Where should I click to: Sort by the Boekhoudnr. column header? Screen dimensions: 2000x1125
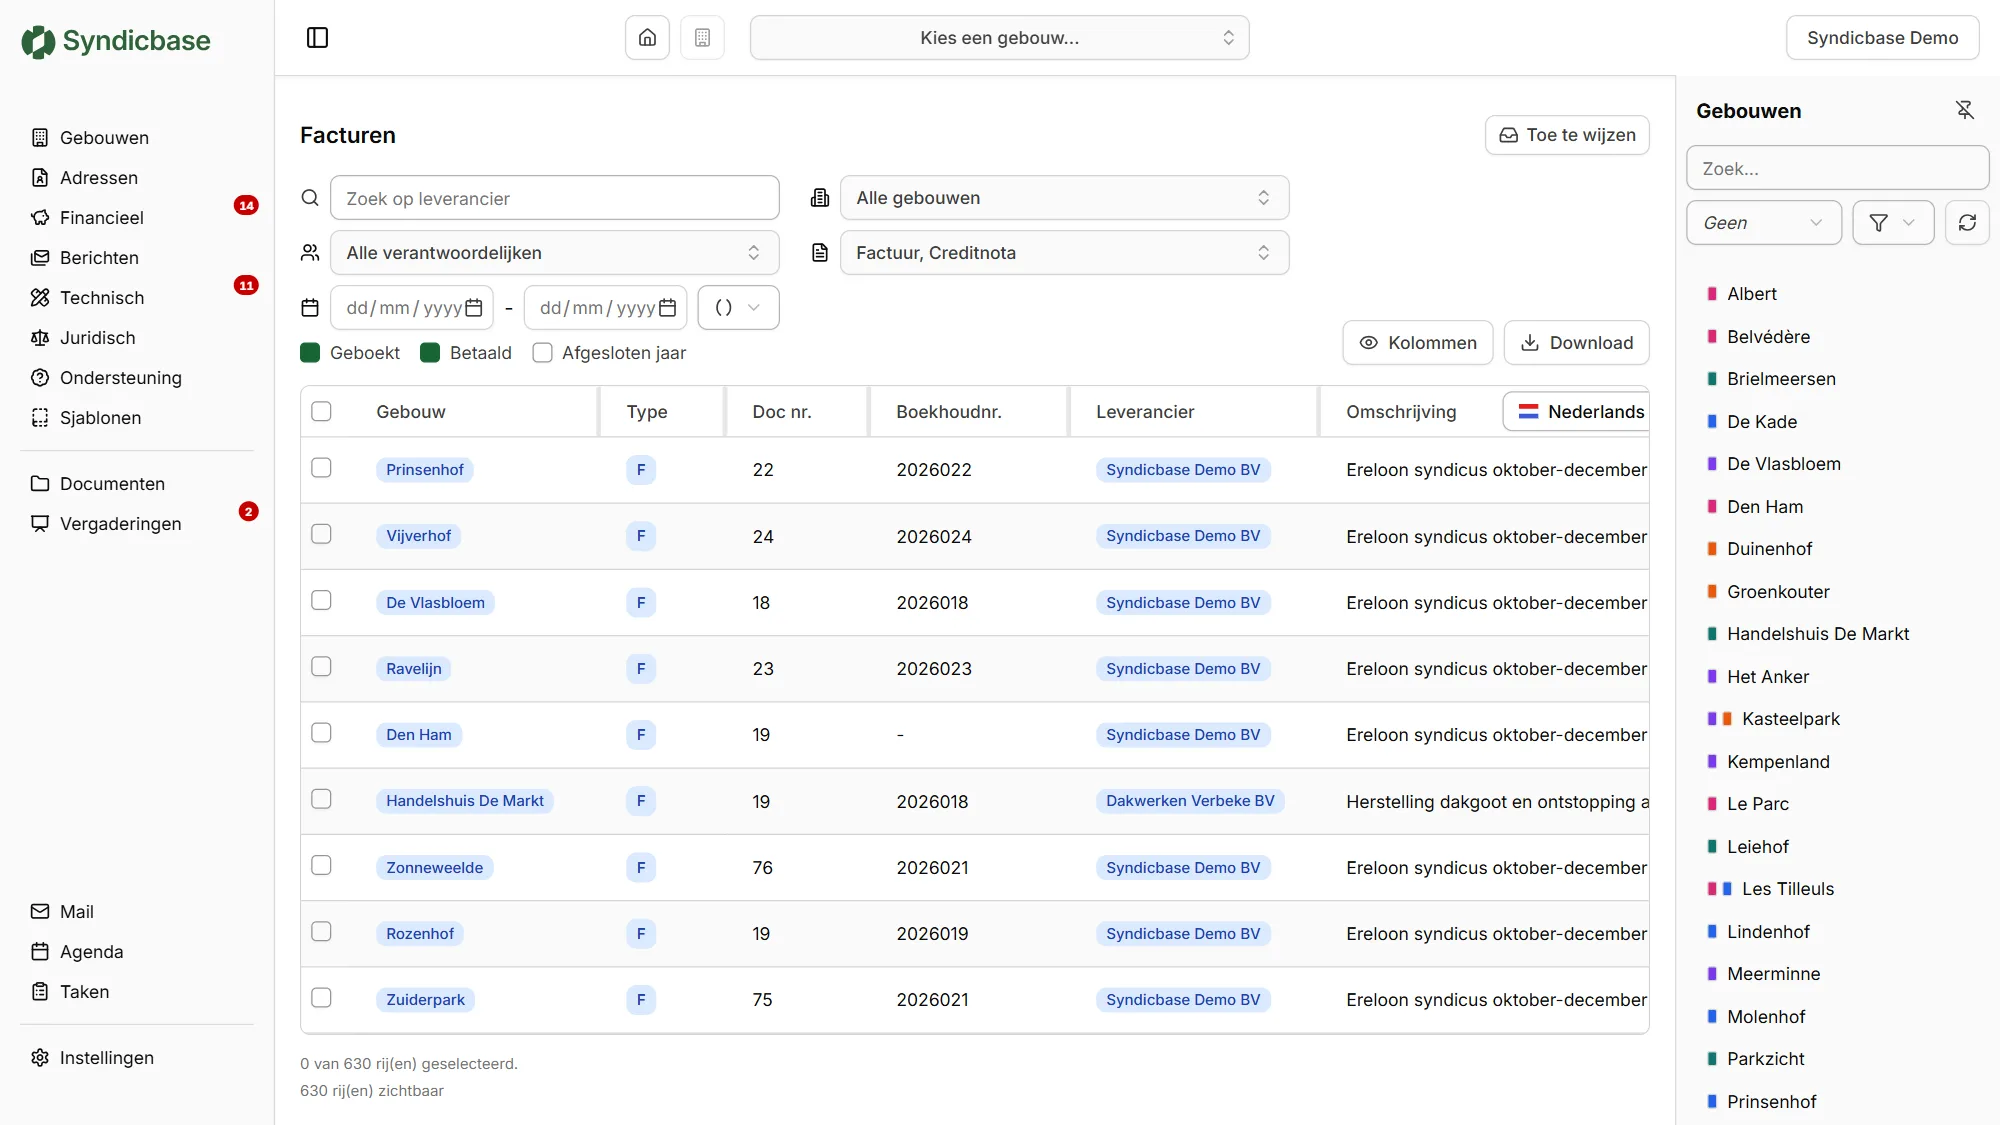pyautogui.click(x=948, y=412)
